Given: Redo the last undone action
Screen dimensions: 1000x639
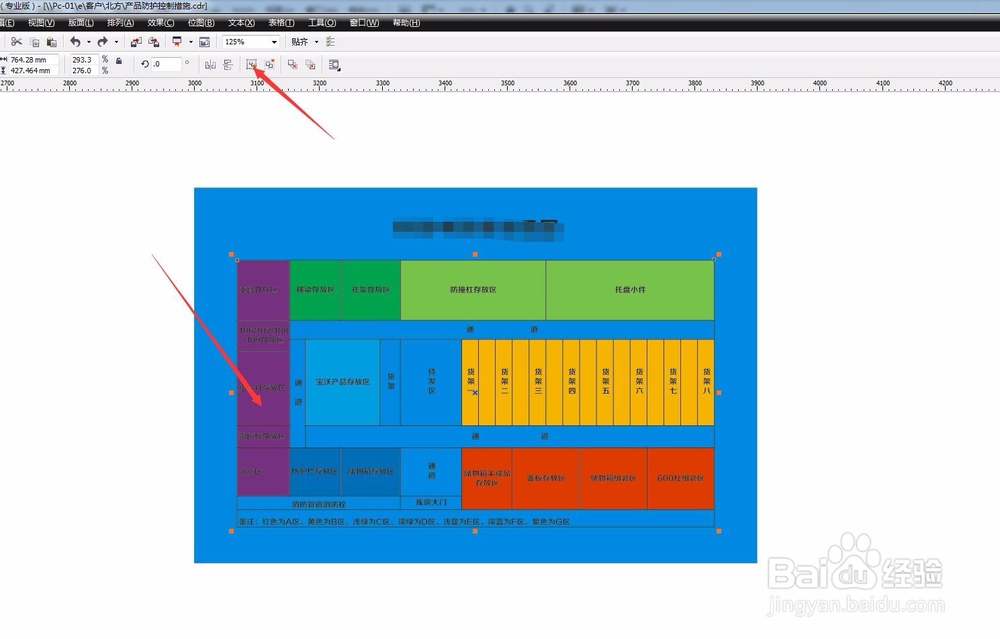Looking at the screenshot, I should coord(102,41).
